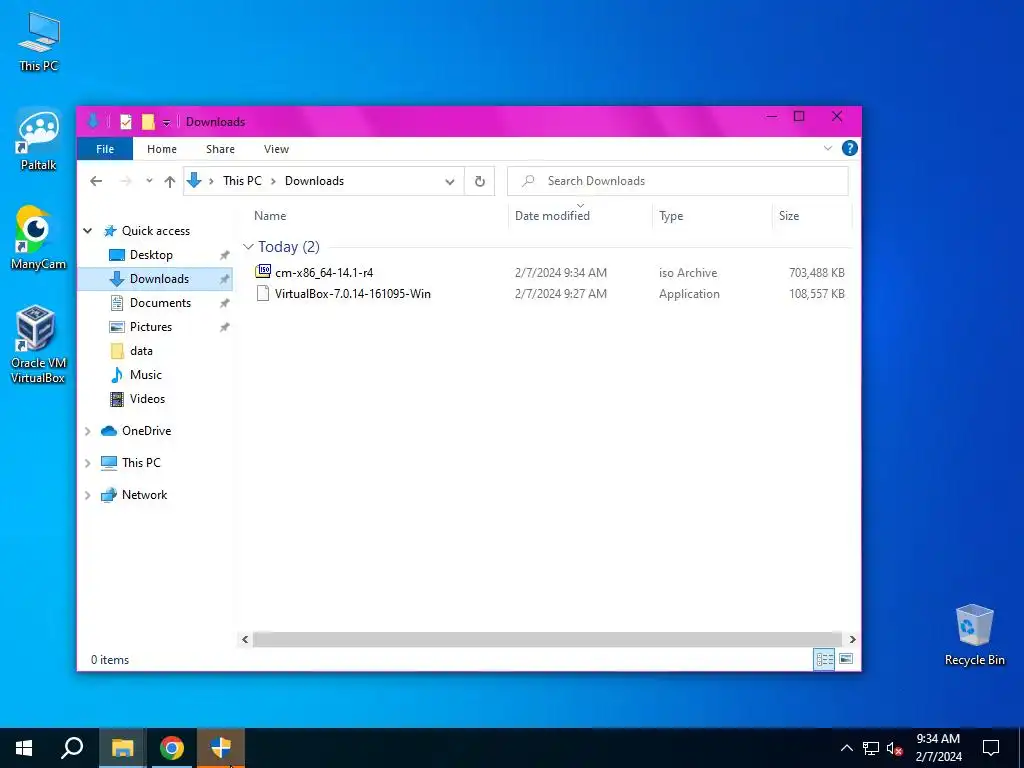Open Explorer Help question mark icon

click(x=849, y=148)
